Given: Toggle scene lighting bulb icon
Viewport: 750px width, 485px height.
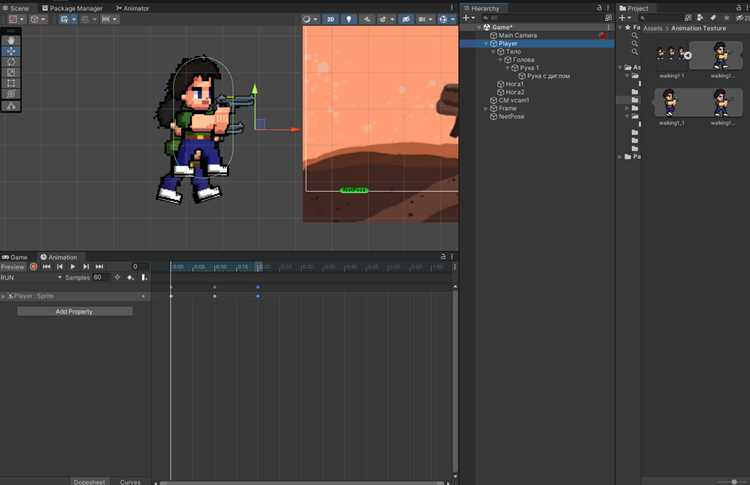Looking at the screenshot, I should (348, 19).
